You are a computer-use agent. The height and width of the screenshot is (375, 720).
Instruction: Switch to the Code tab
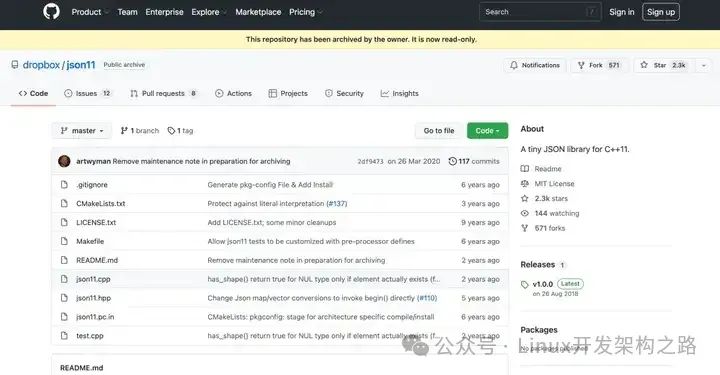click(33, 93)
